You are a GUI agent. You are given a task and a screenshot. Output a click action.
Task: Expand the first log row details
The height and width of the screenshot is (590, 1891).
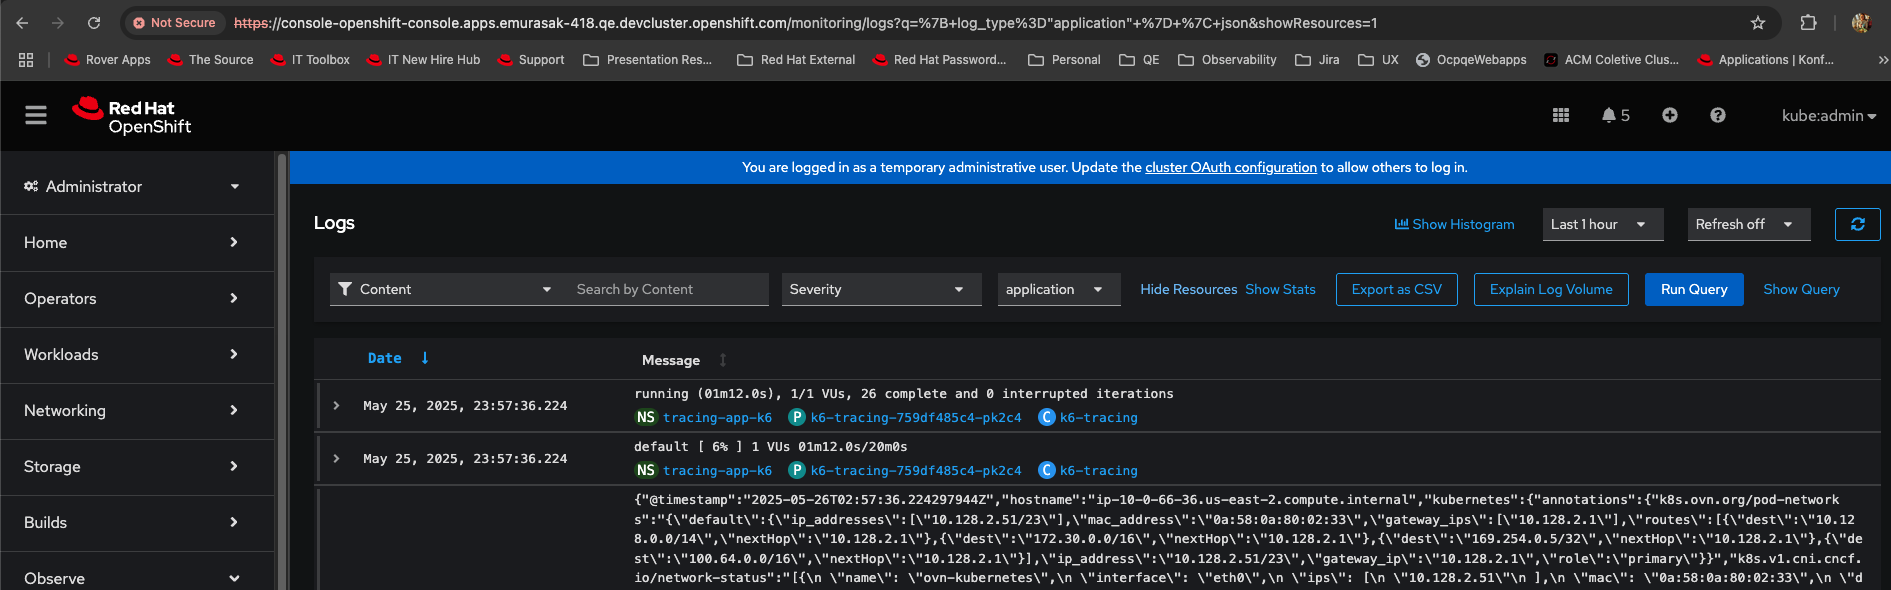(x=337, y=406)
